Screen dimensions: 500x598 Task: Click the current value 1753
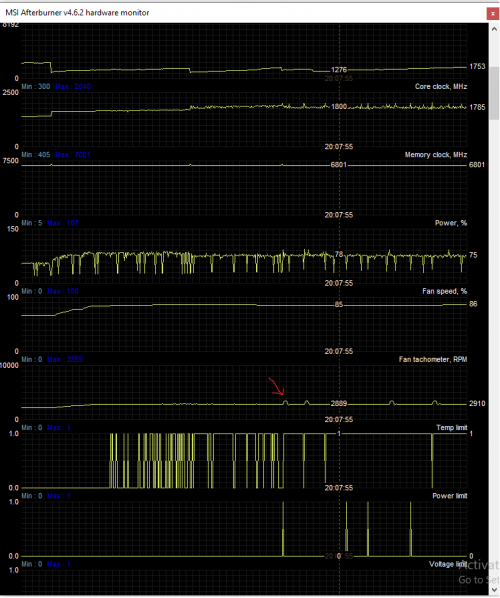477,67
